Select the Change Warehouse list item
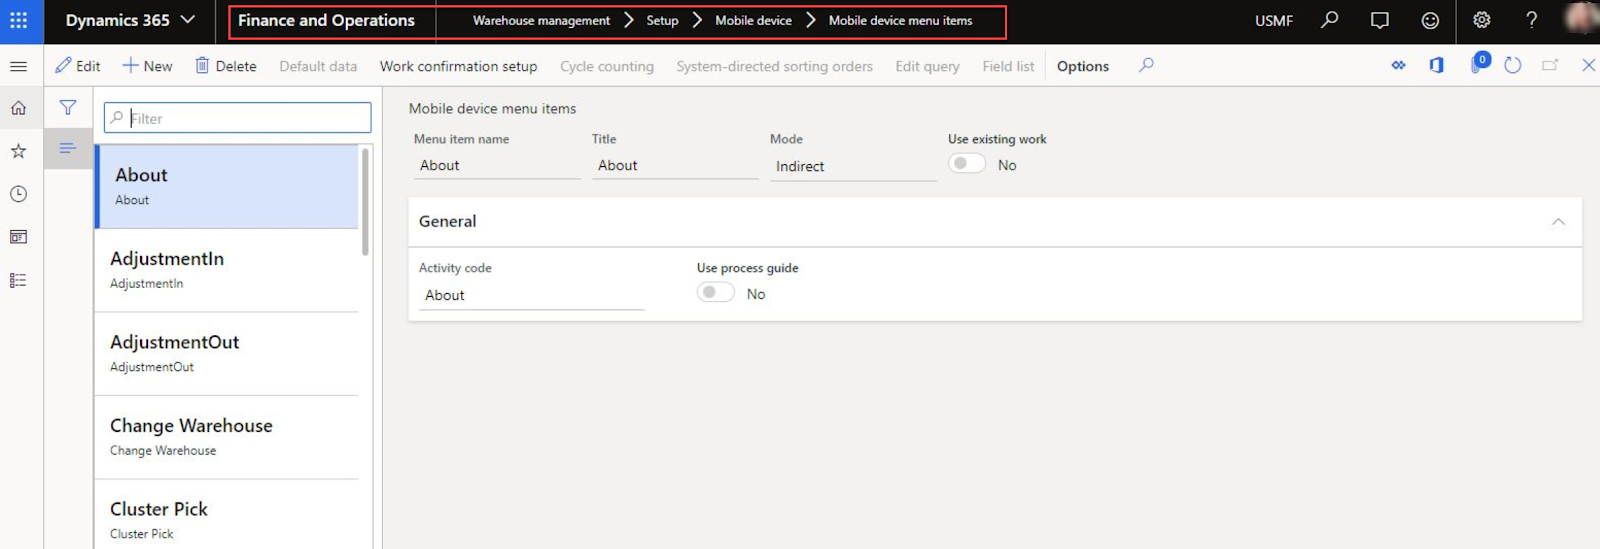Screen dimensions: 1600x549 tap(227, 437)
